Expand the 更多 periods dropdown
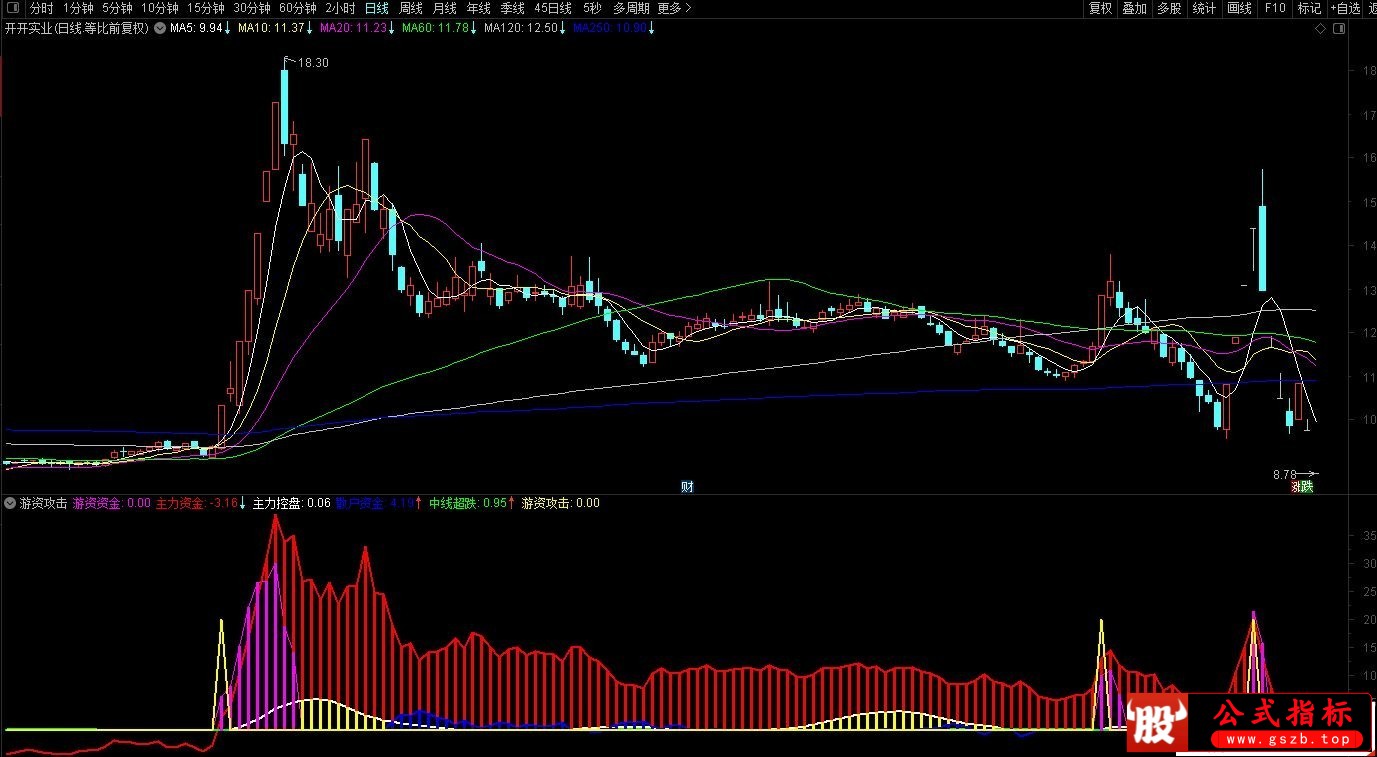 674,8
